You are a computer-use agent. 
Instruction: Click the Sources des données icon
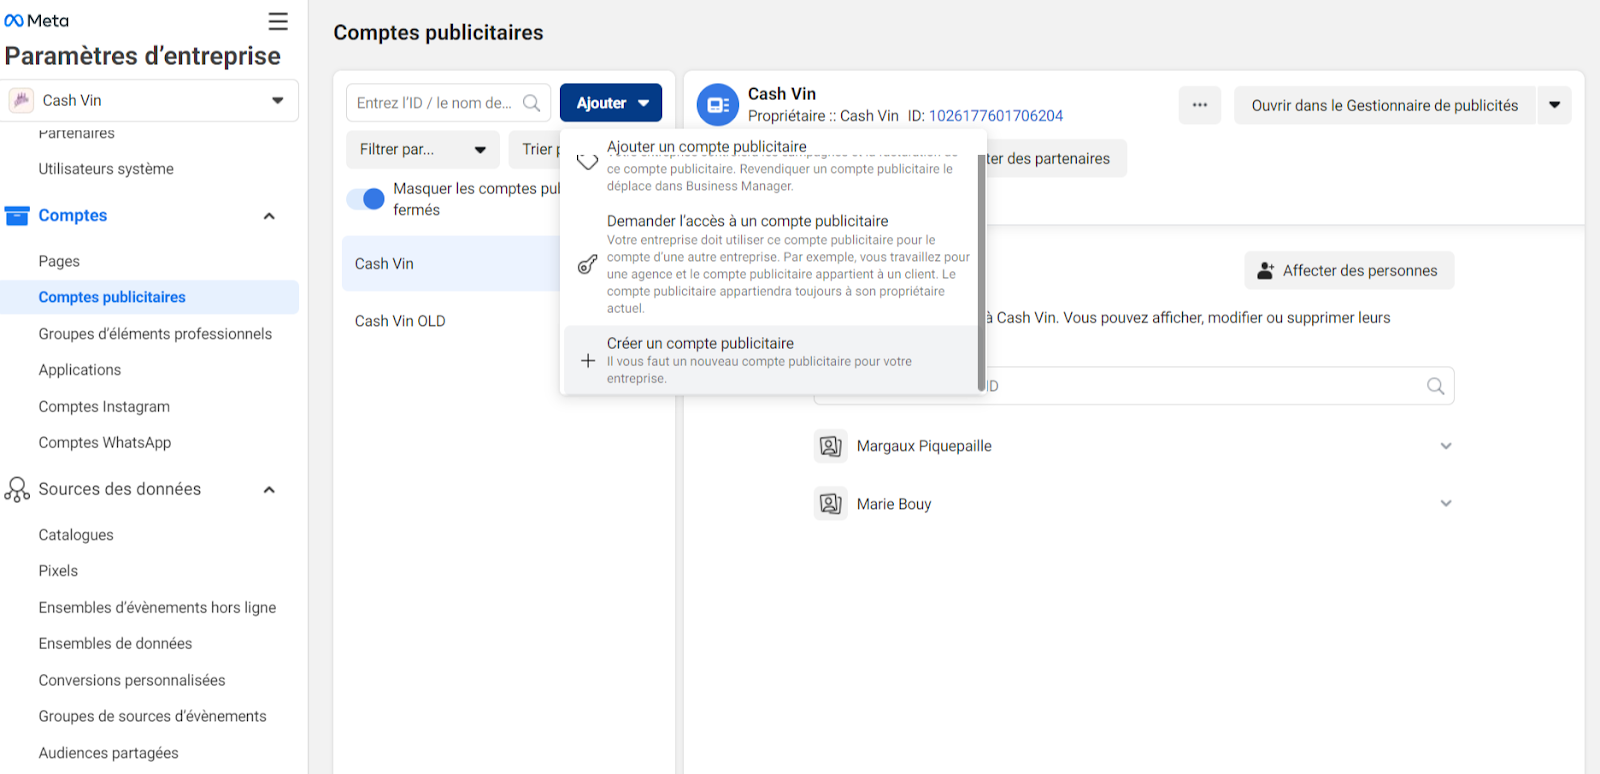coord(17,489)
